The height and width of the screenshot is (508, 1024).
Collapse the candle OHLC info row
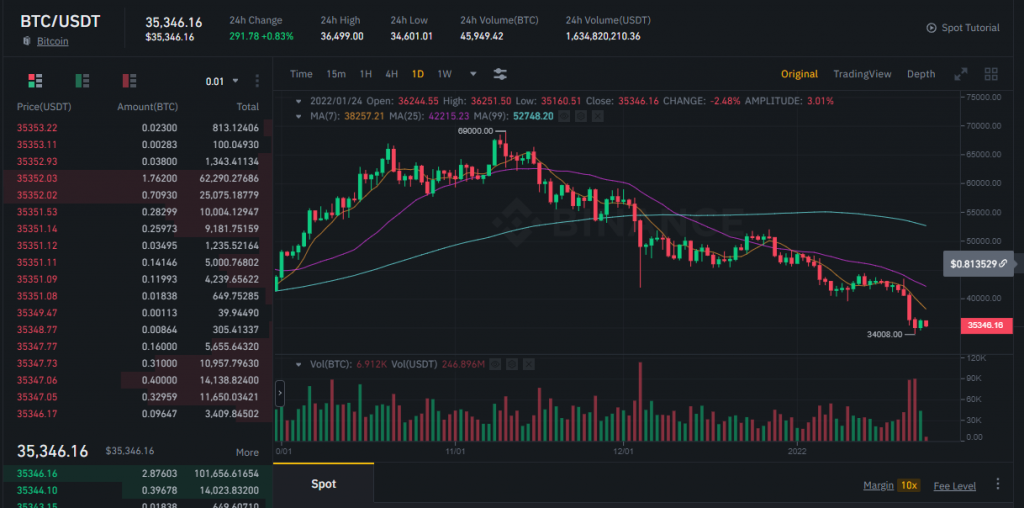299,101
